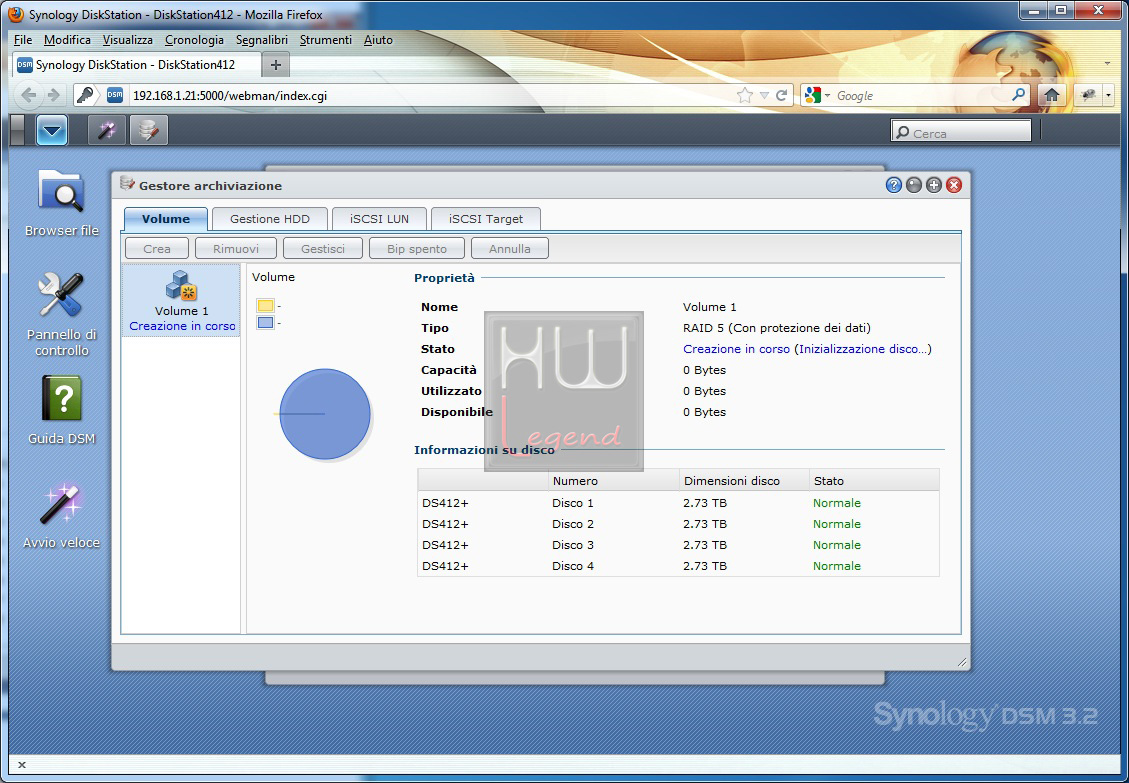Open the Aiuto menu
This screenshot has width=1129, height=783.
pyautogui.click(x=378, y=40)
